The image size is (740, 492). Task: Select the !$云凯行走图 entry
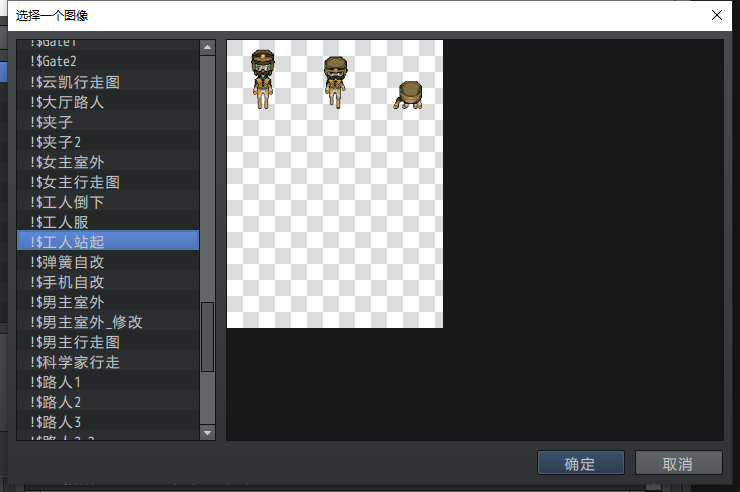[x=108, y=82]
